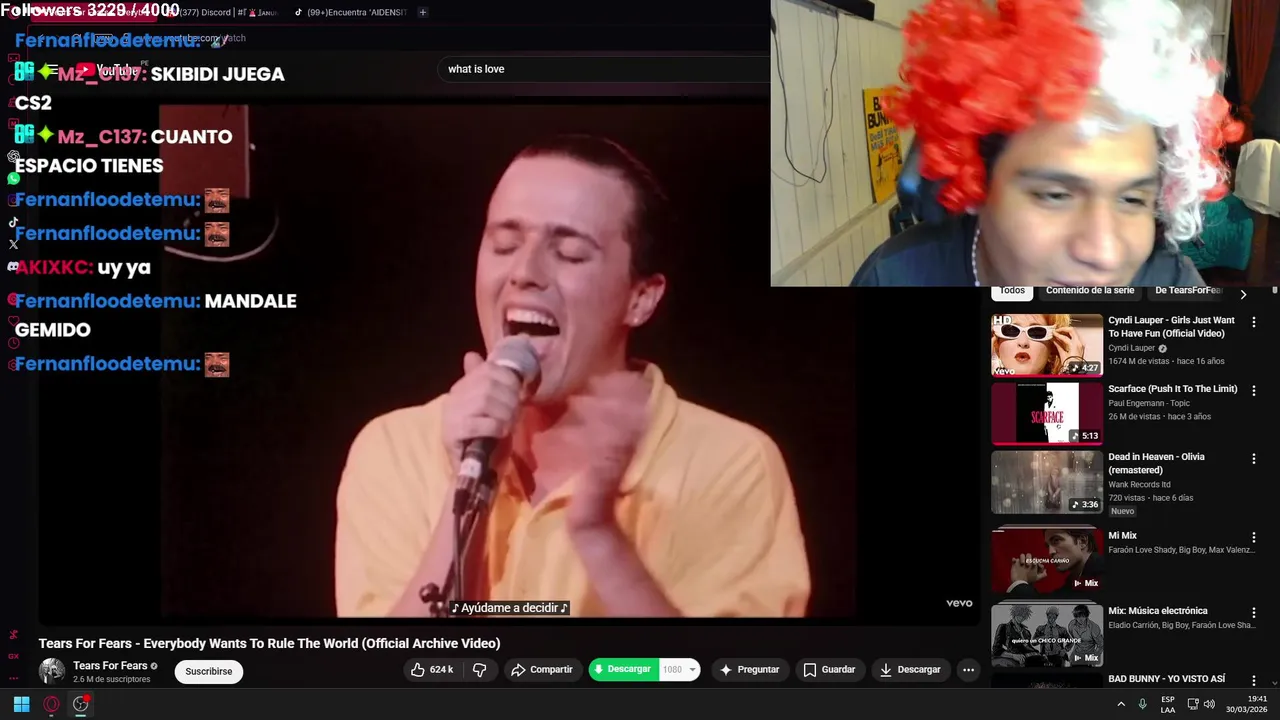Click the vevo logo on video

(x=959, y=603)
